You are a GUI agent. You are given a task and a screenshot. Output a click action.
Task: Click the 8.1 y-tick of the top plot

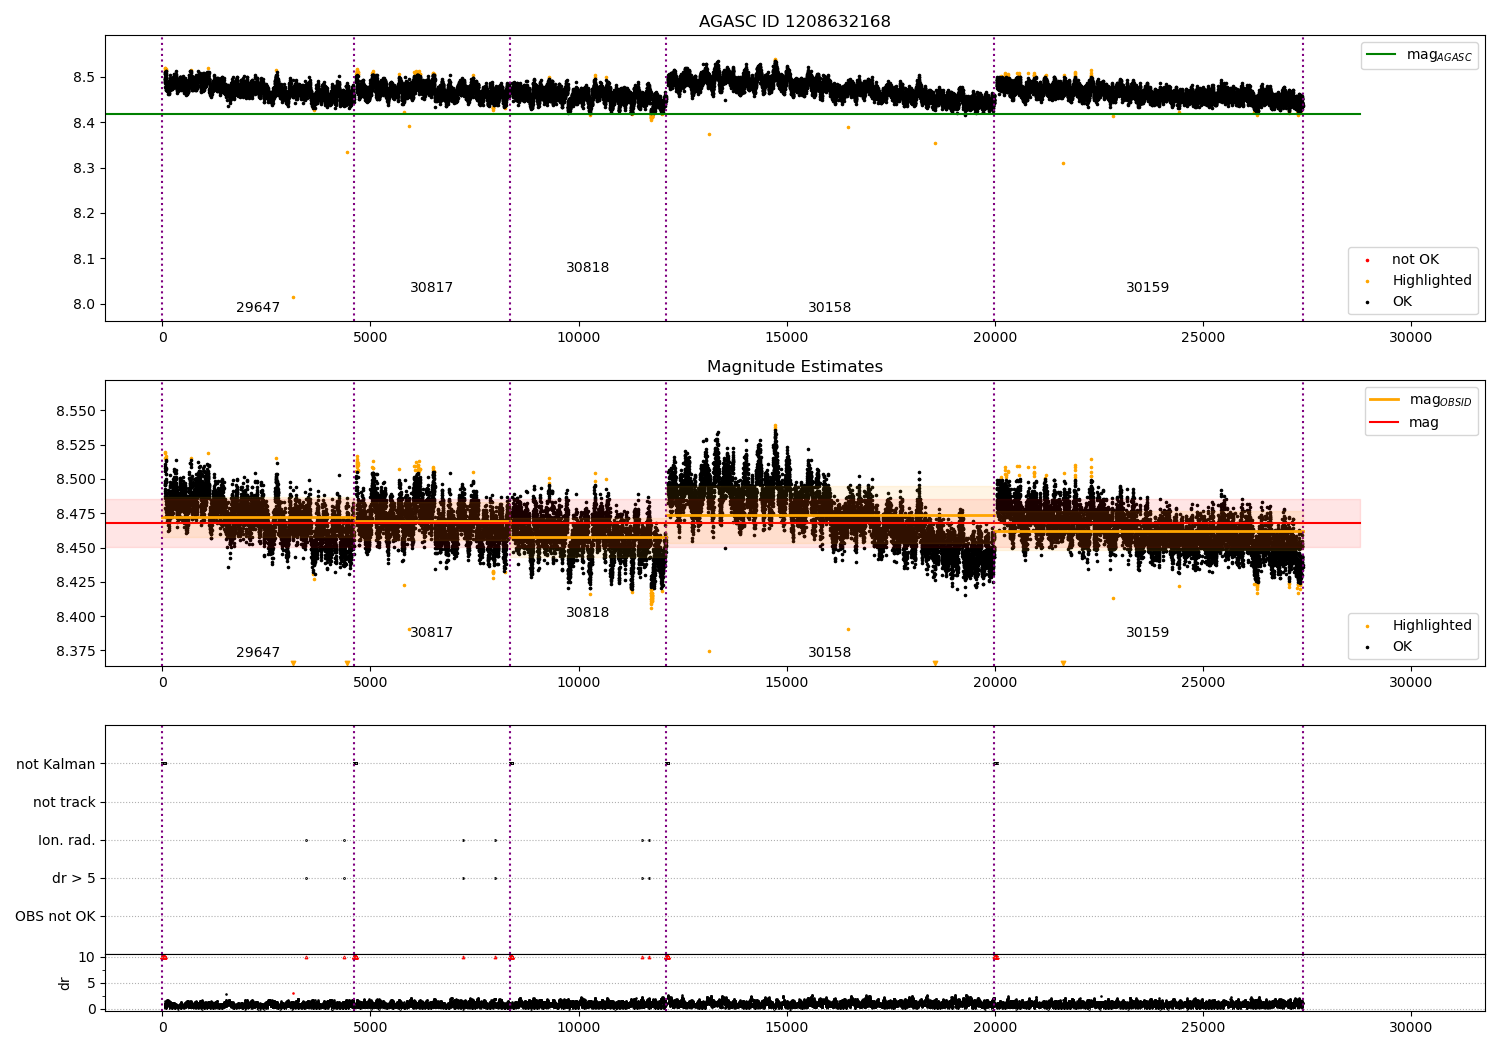tap(84, 259)
